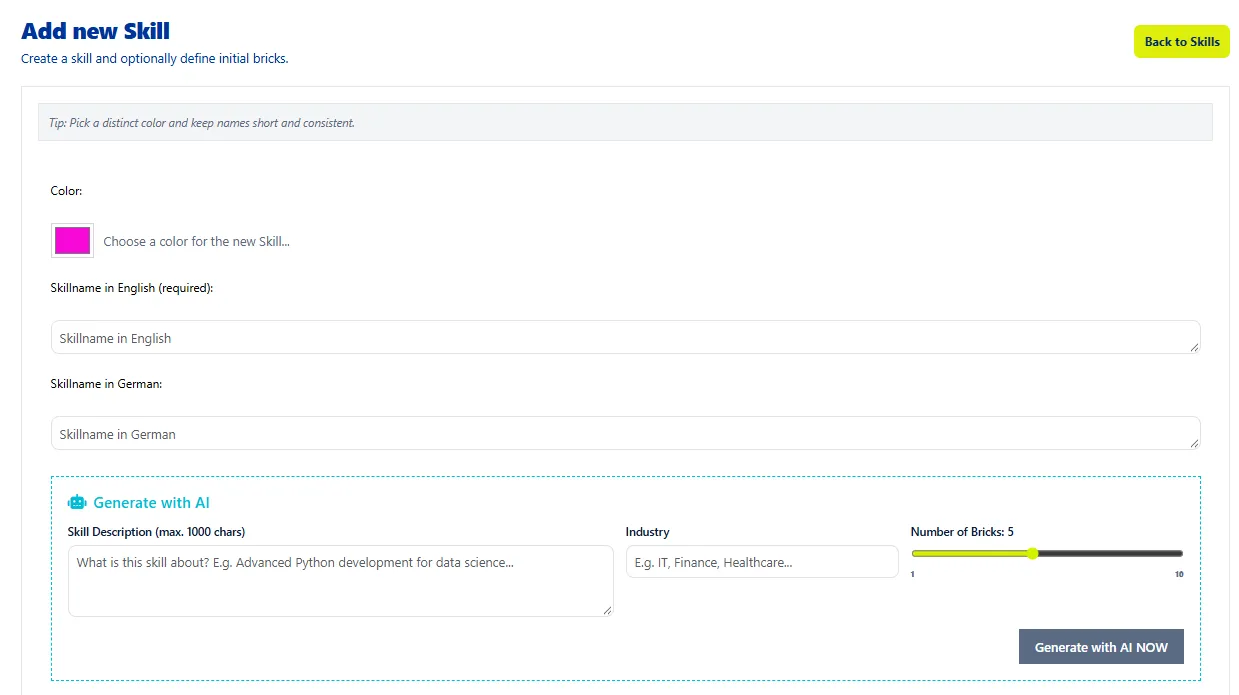Viewport: 1239px width, 695px height.
Task: Click the robot icon beside Generate with AI
Action: [x=77, y=502]
